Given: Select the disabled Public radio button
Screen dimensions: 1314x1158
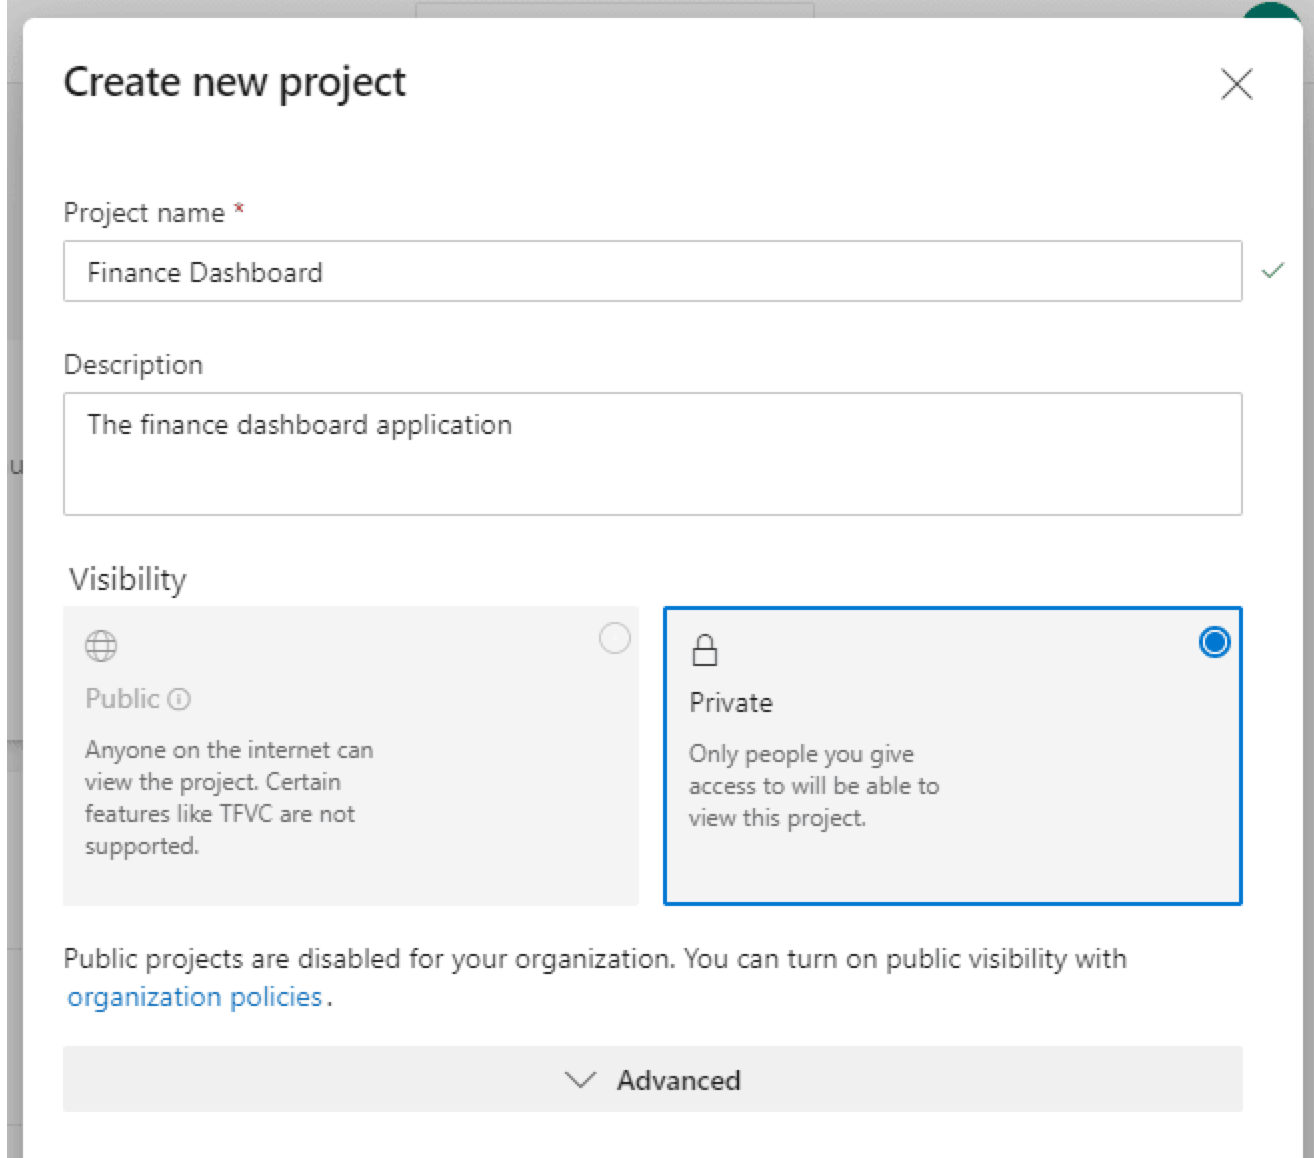Looking at the screenshot, I should tap(614, 638).
